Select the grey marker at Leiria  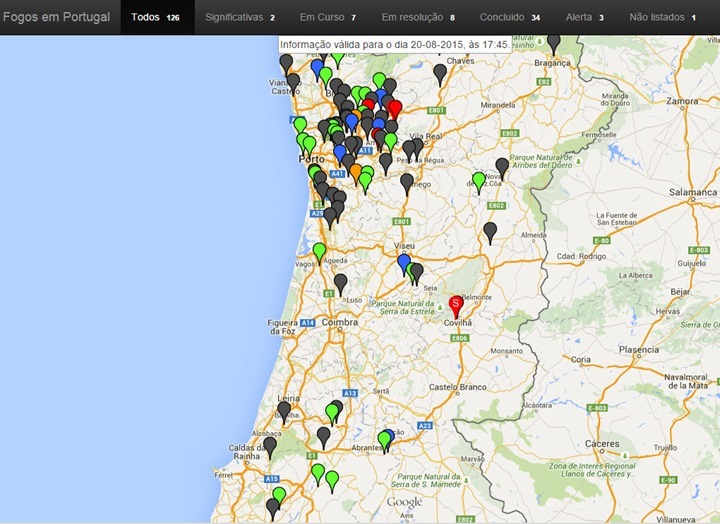[284, 412]
